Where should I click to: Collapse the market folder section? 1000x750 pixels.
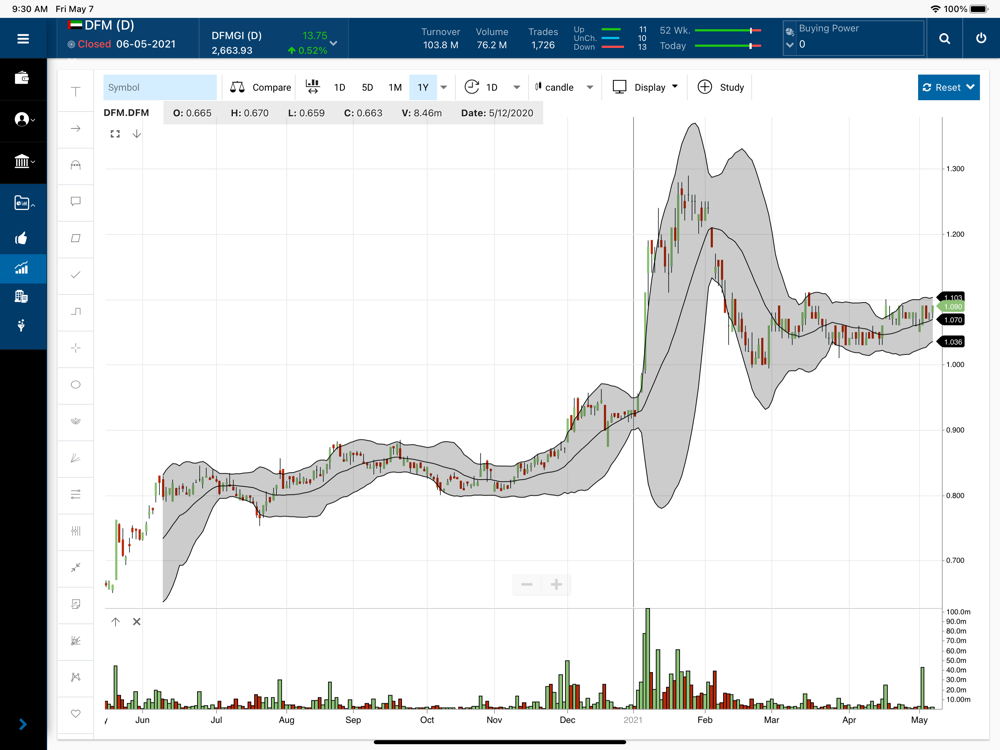coord(23,203)
